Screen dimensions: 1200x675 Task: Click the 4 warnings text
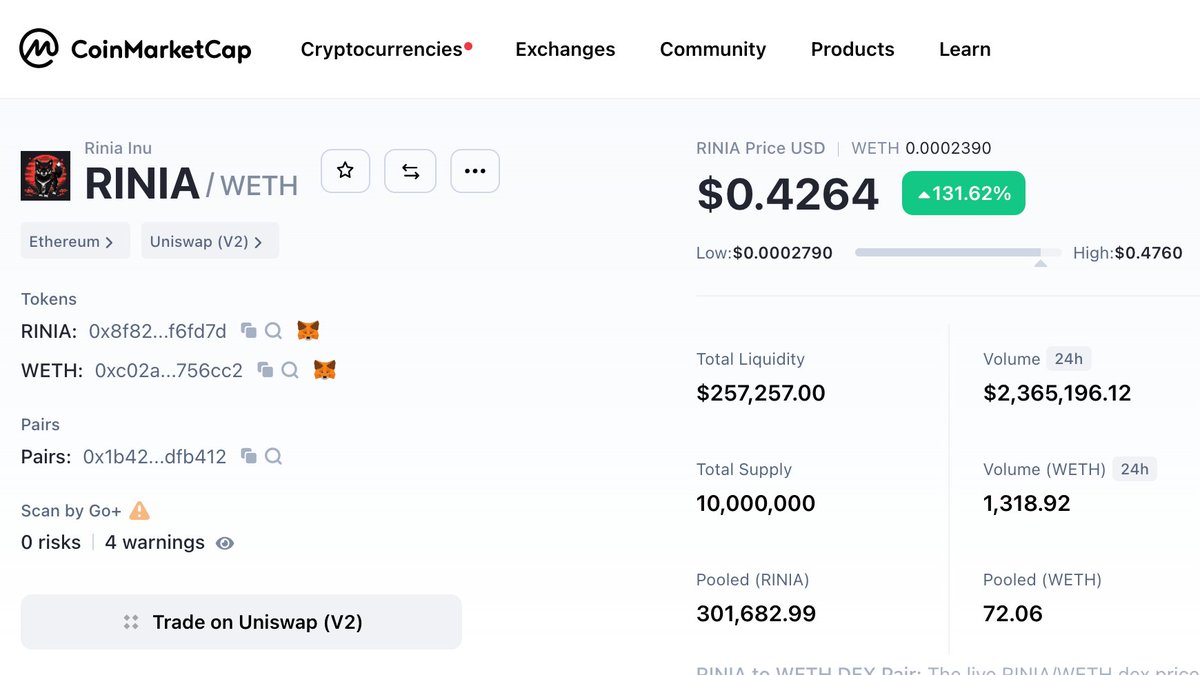click(155, 542)
